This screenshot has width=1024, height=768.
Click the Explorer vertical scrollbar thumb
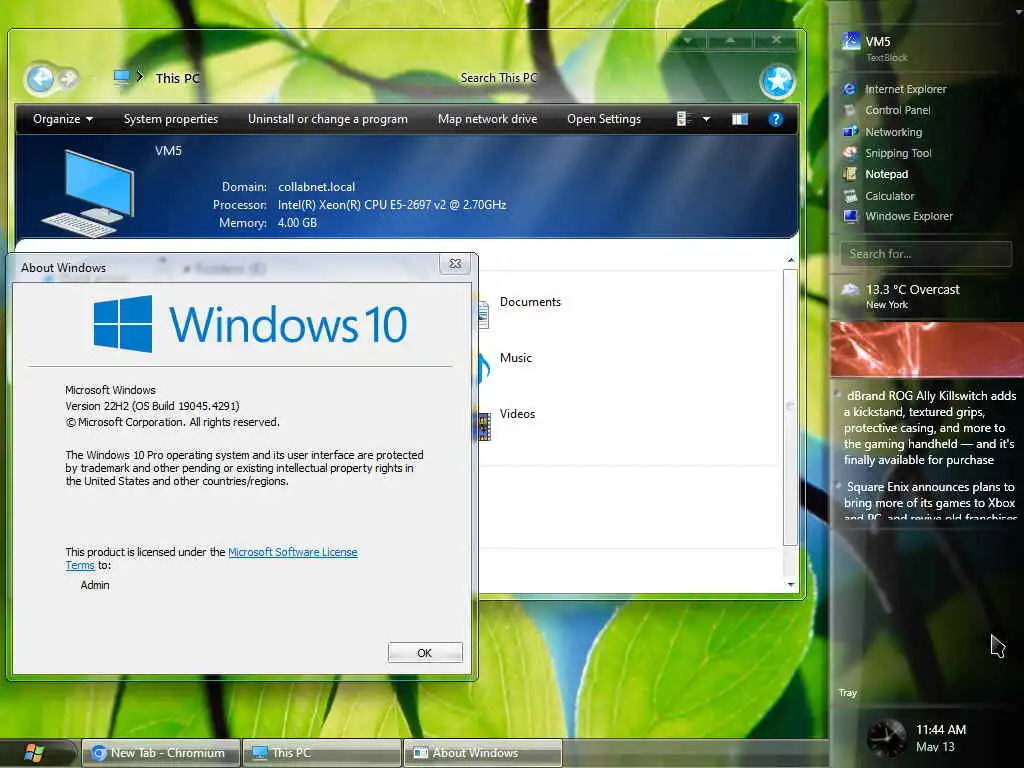coord(790,407)
